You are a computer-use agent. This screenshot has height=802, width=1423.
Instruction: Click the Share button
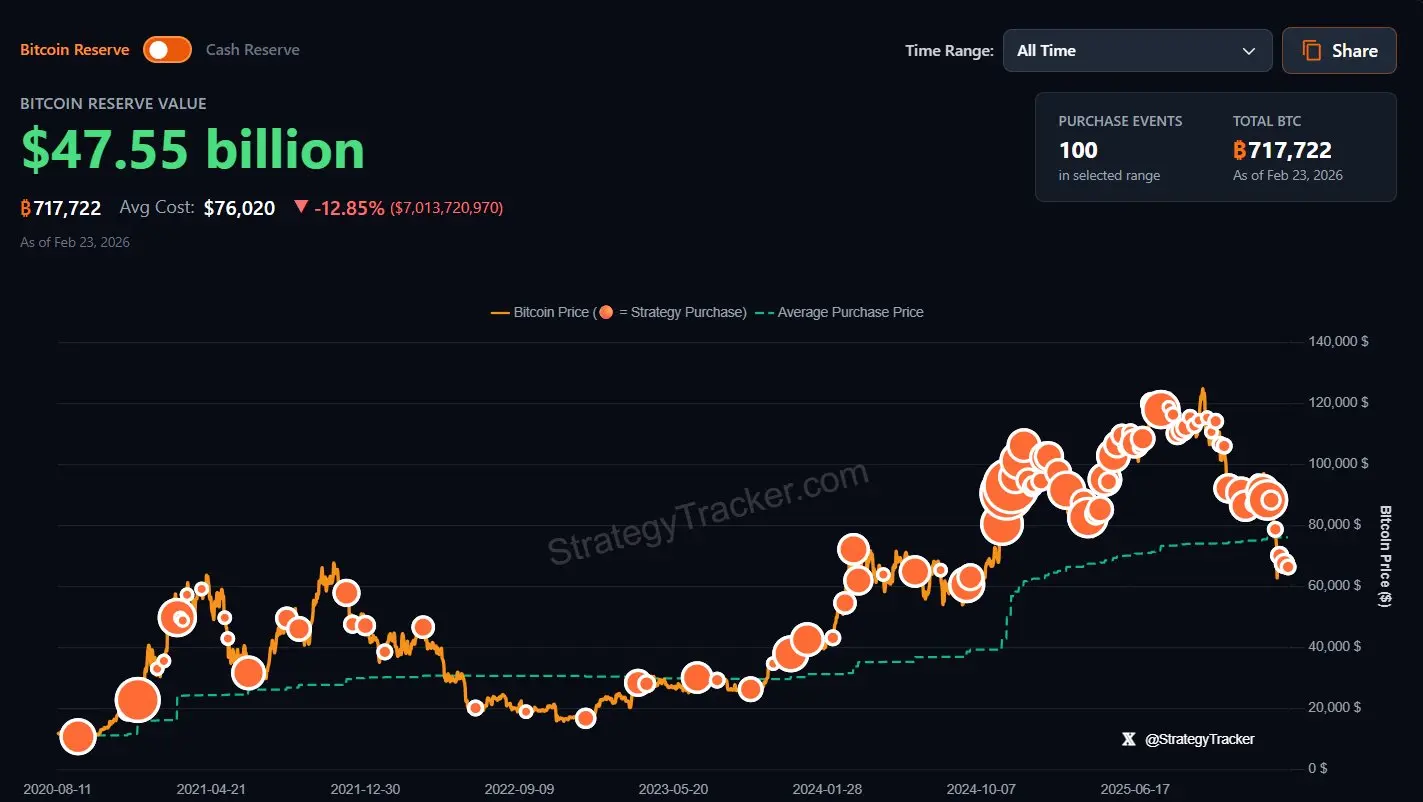pos(1339,51)
